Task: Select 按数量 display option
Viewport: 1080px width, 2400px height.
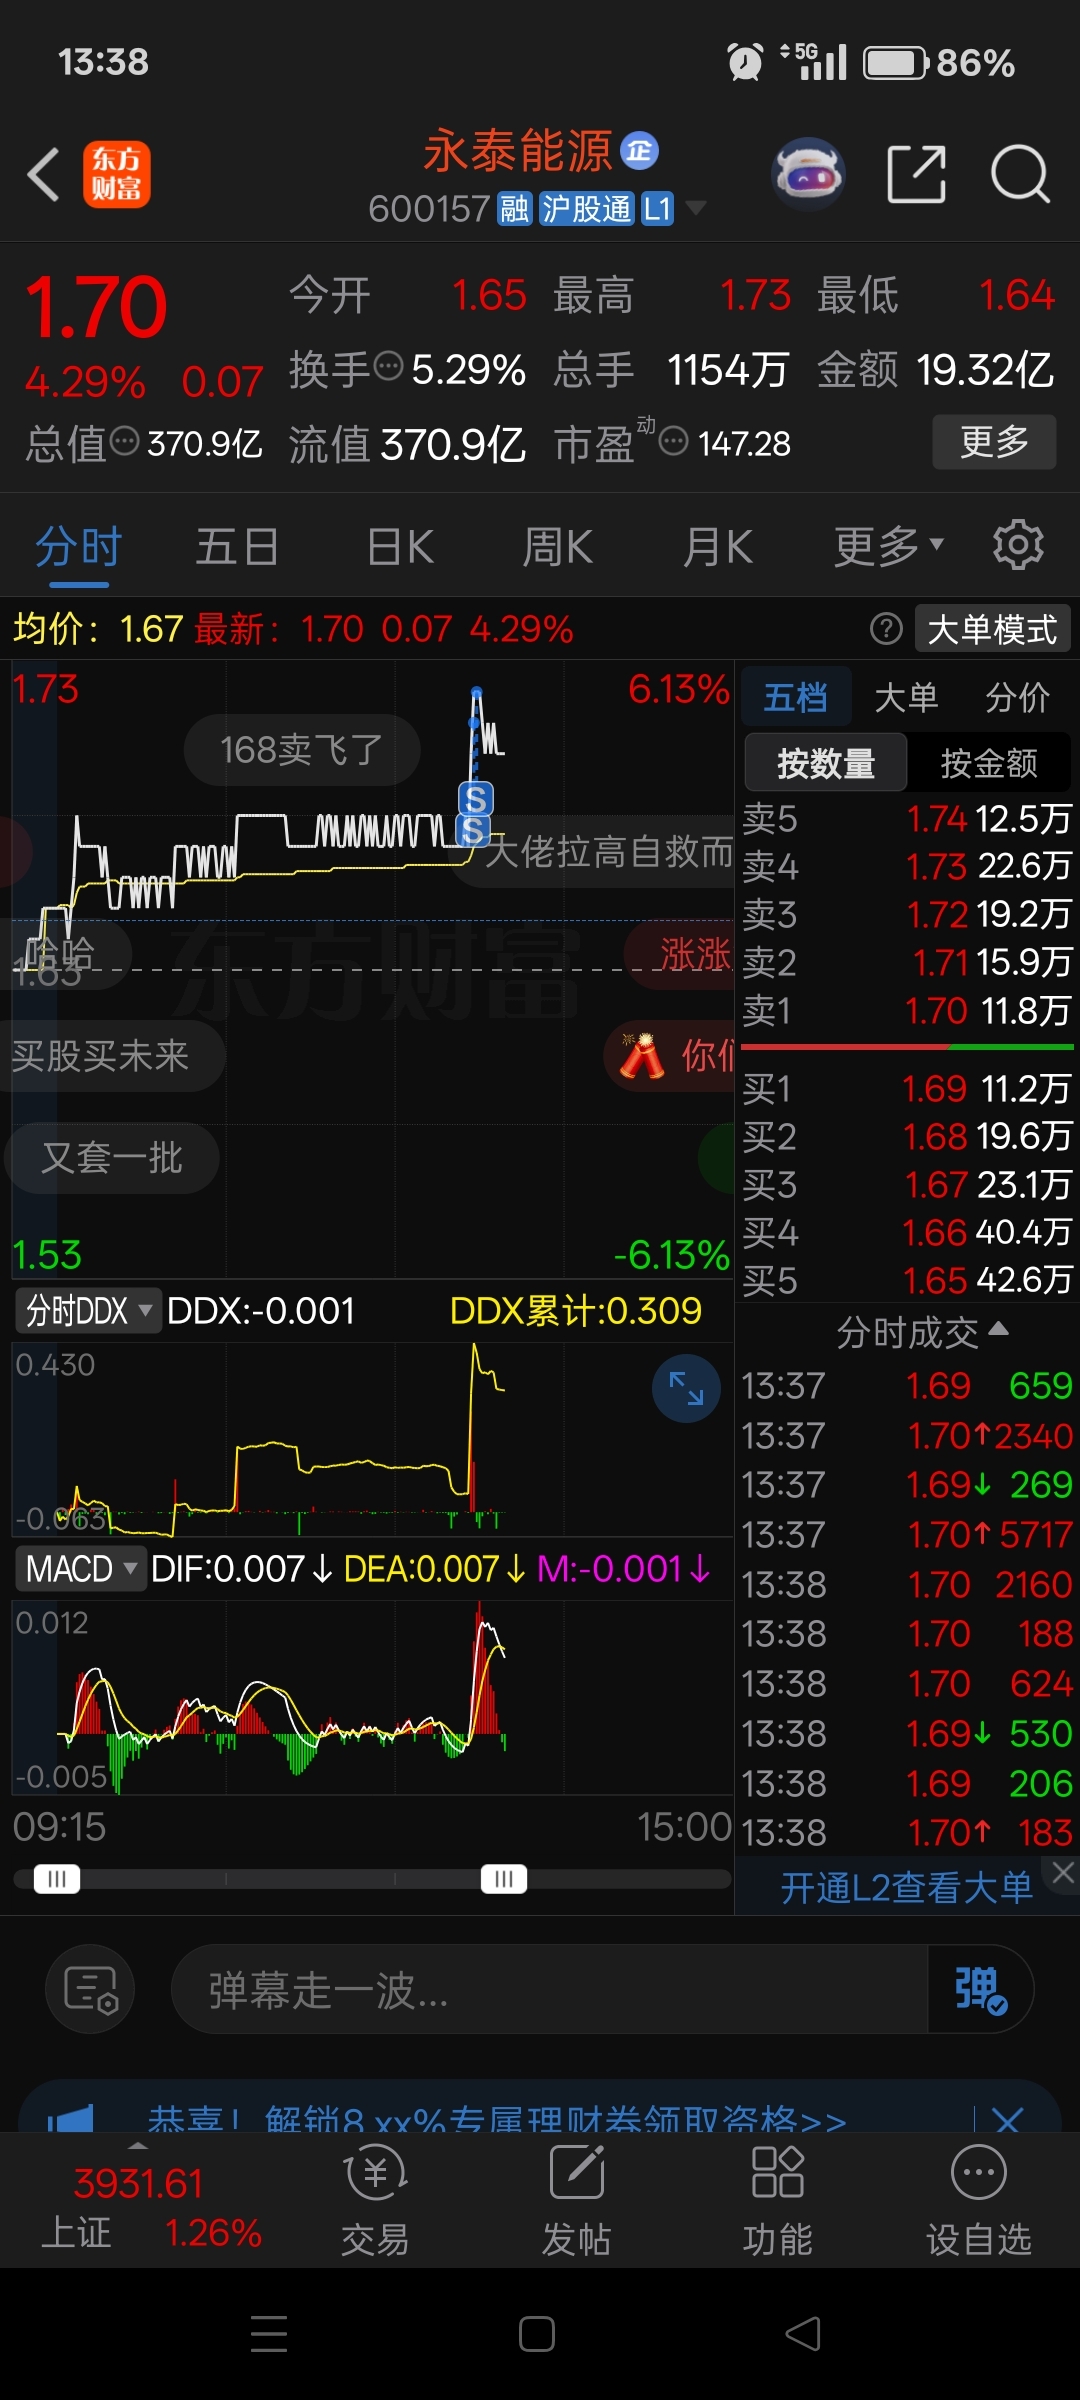Action: tap(826, 763)
